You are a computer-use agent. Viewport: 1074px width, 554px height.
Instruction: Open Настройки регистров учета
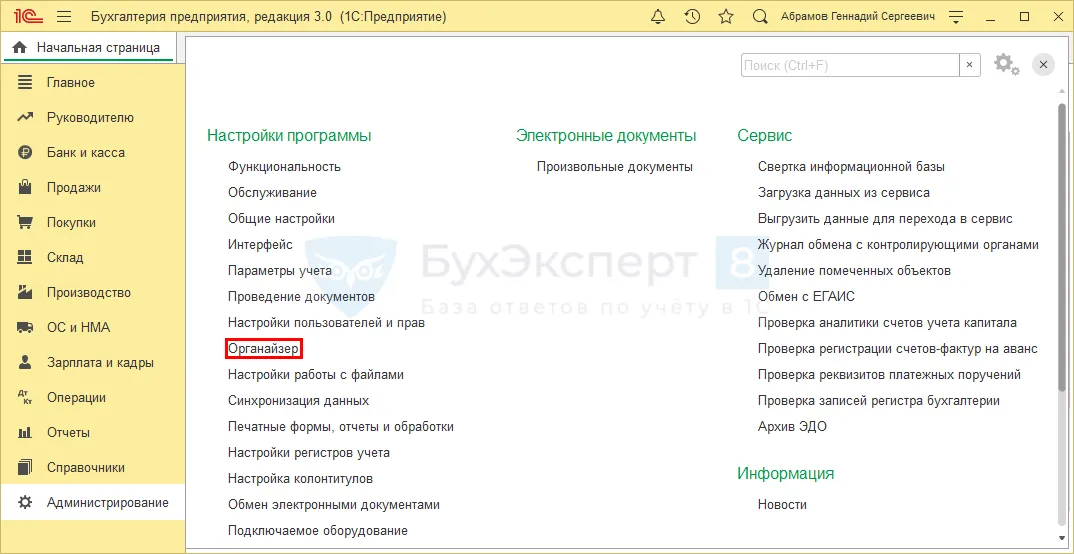(309, 453)
